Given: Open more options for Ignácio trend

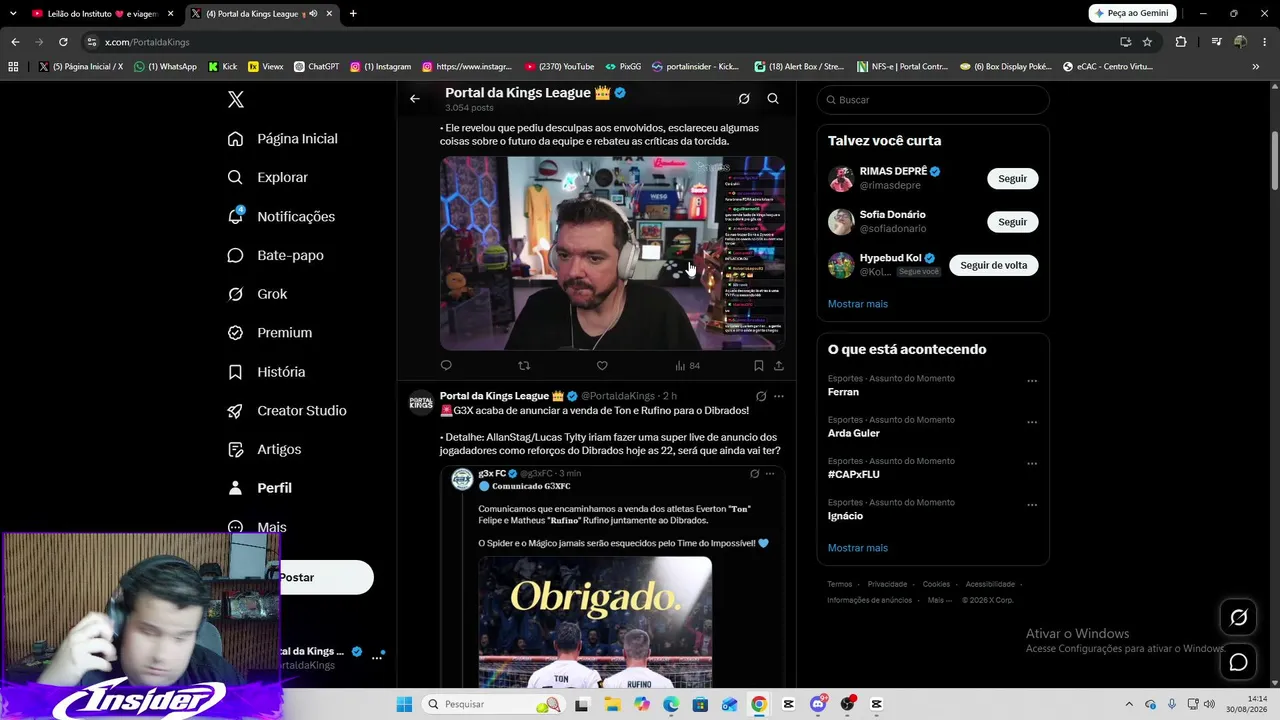Looking at the screenshot, I should pos(1032,504).
